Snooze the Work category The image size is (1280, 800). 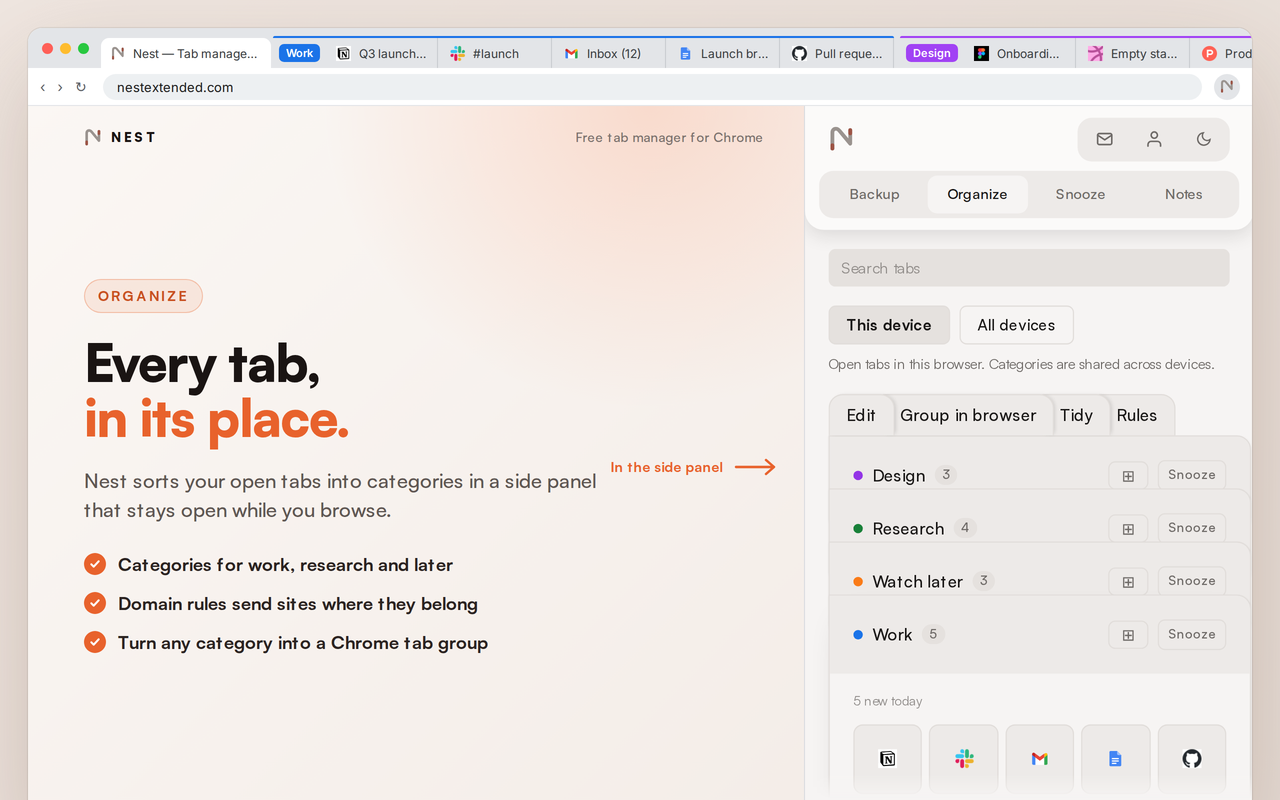click(1192, 634)
